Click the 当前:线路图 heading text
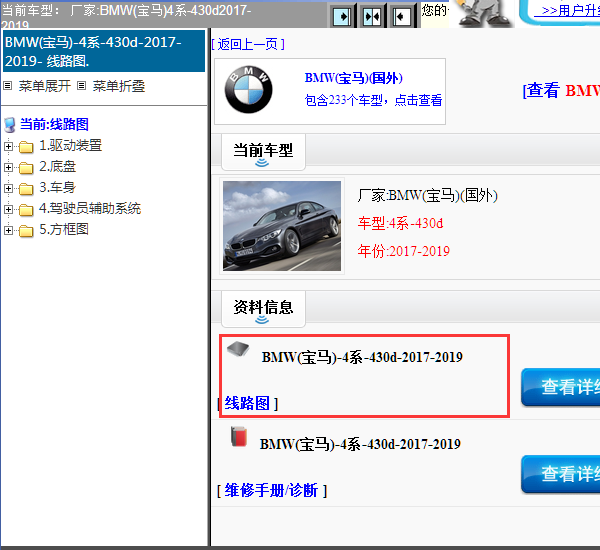 tap(54, 124)
